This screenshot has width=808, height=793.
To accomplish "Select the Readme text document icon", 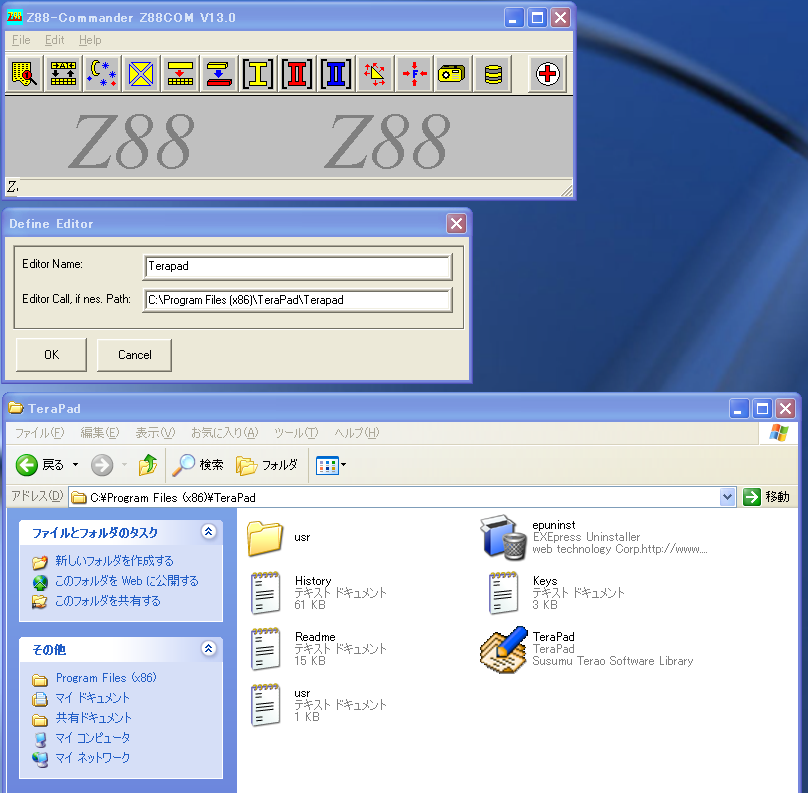I will pos(265,649).
